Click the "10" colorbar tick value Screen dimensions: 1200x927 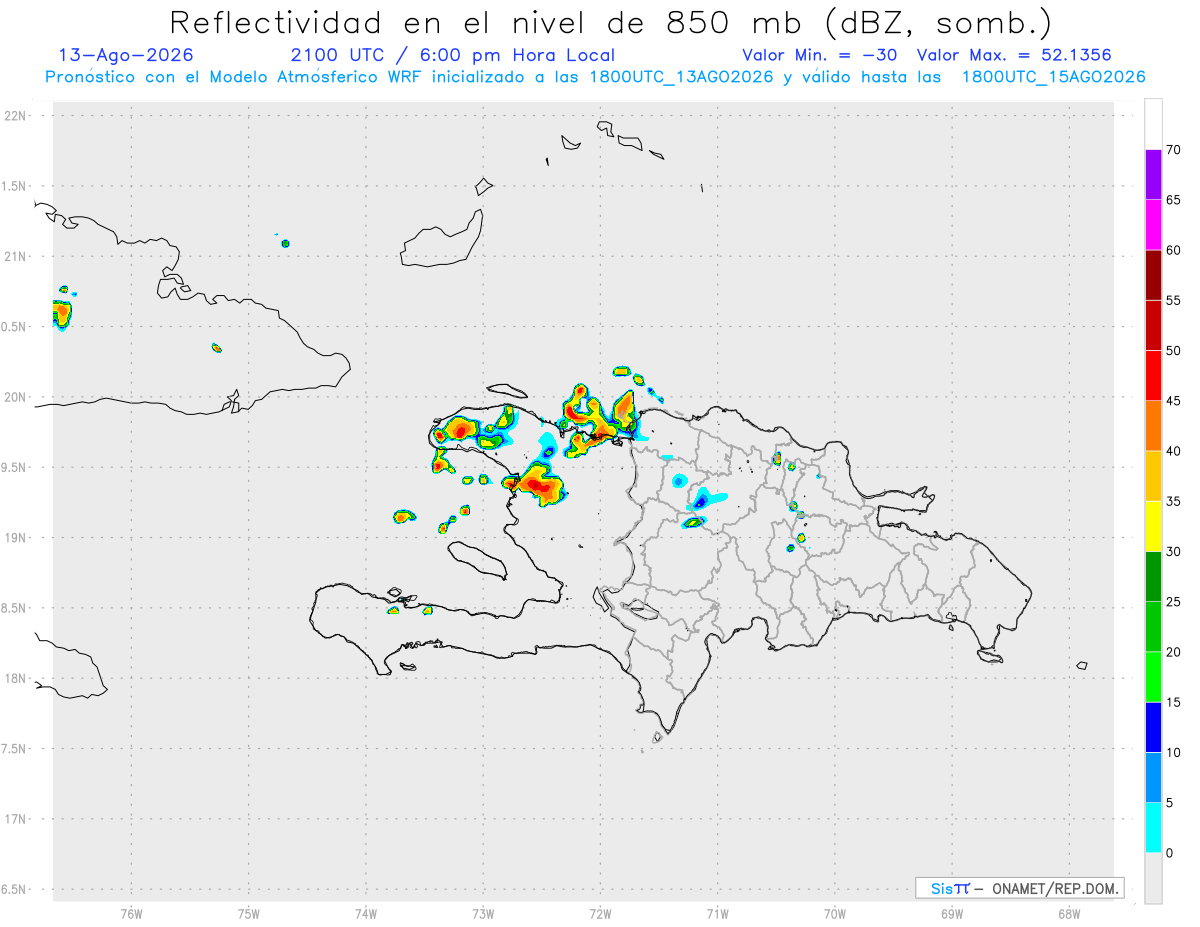(x=1173, y=752)
